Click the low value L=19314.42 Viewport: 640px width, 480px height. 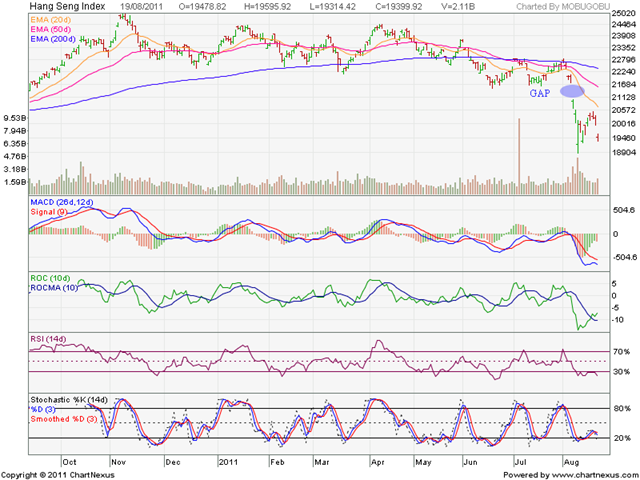pos(331,7)
